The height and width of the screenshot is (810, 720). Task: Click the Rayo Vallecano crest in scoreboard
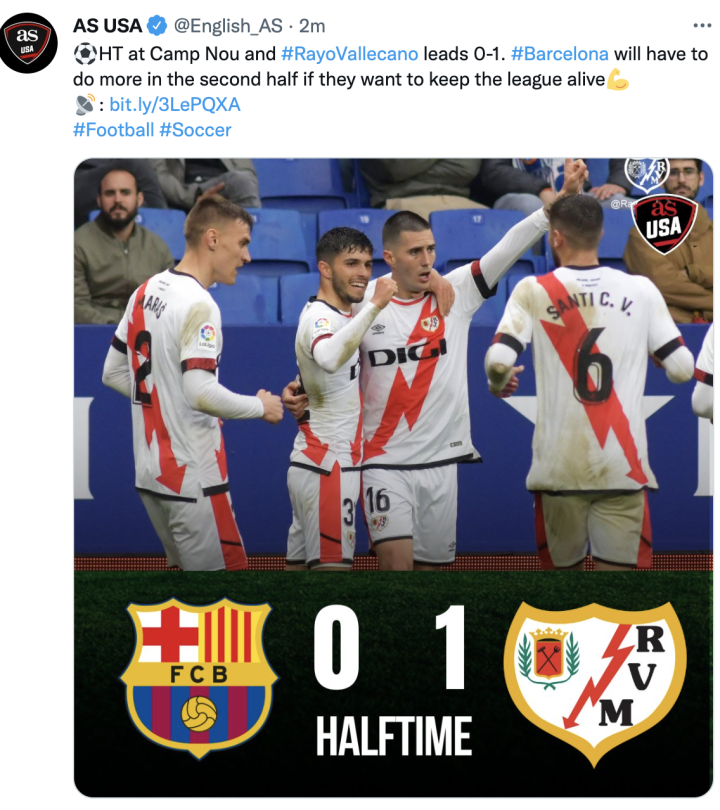[x=595, y=681]
